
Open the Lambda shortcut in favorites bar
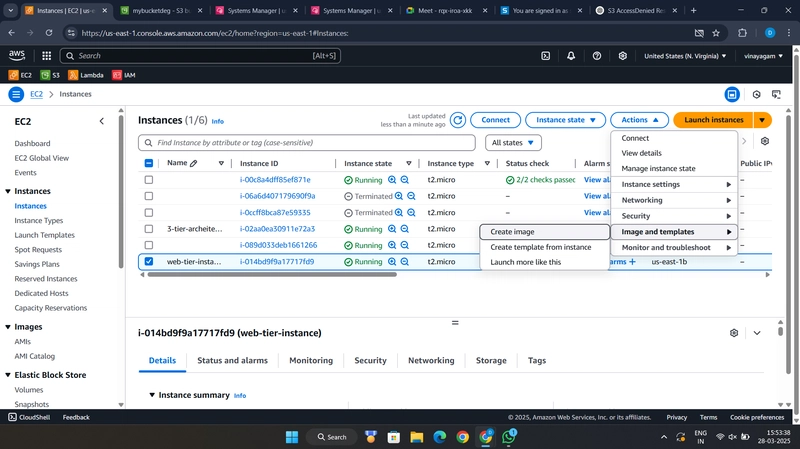[x=86, y=75]
